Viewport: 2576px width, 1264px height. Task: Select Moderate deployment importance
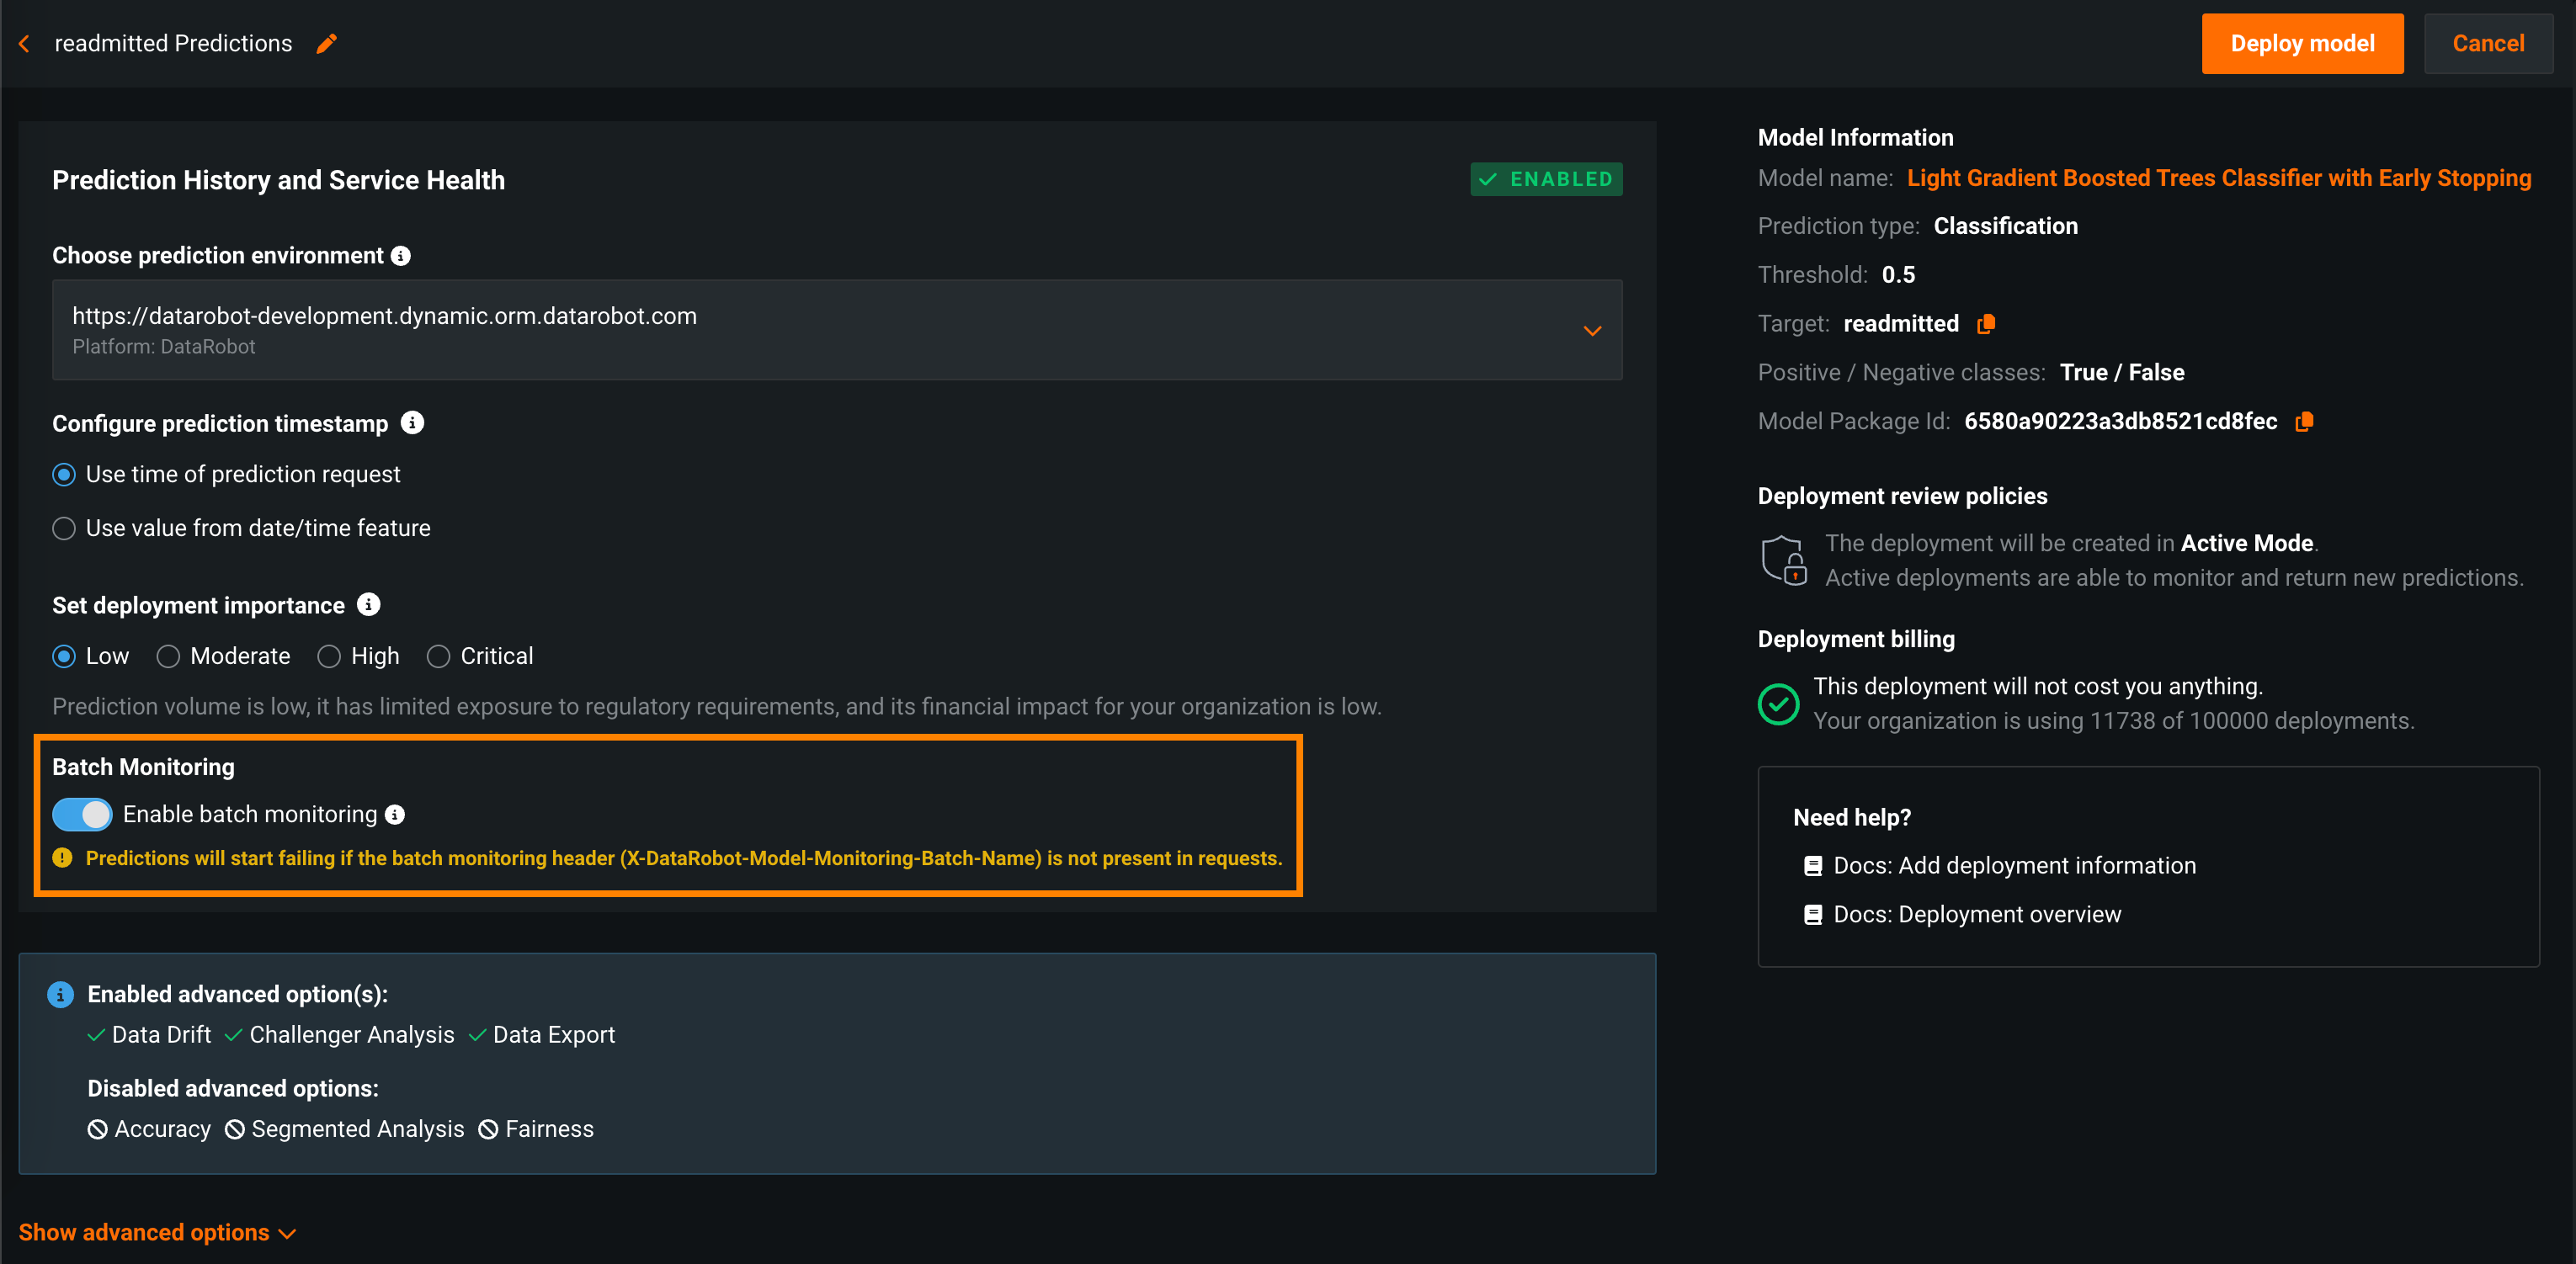coord(168,657)
